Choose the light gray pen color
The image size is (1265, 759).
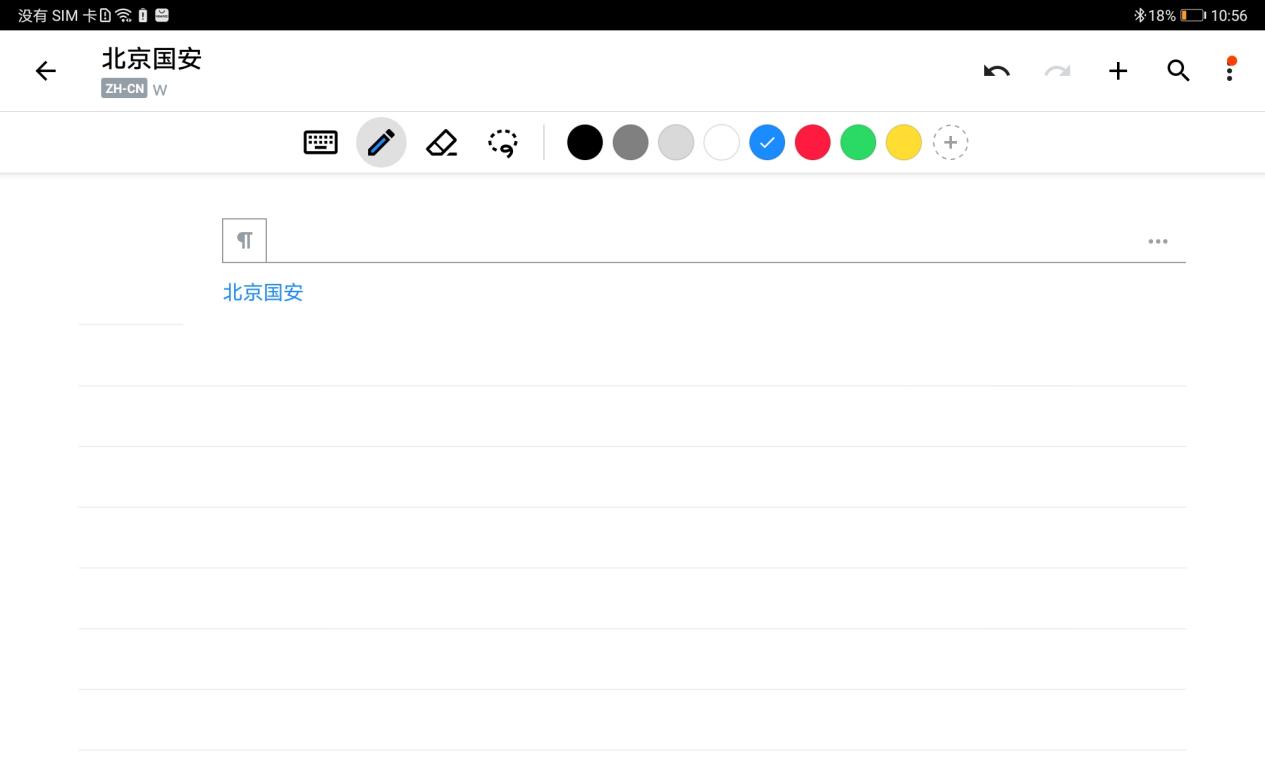pos(676,143)
